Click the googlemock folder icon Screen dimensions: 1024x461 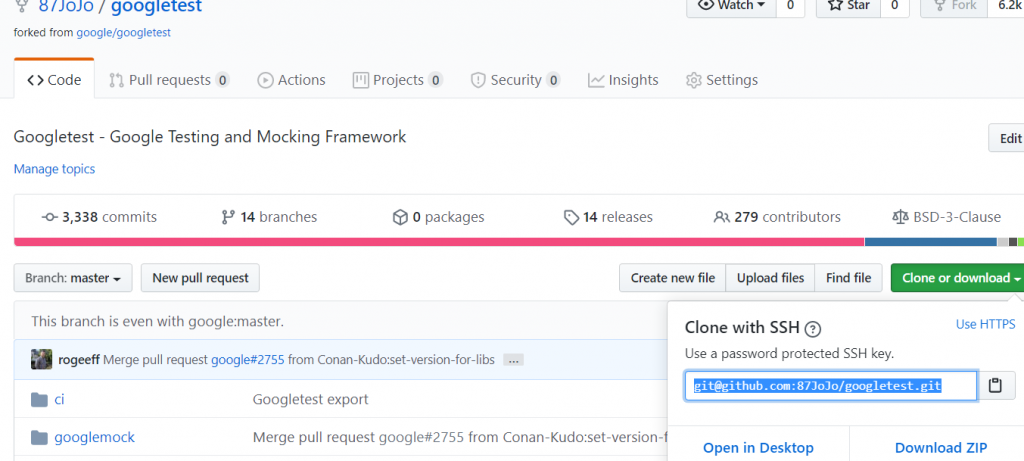[x=40, y=437]
